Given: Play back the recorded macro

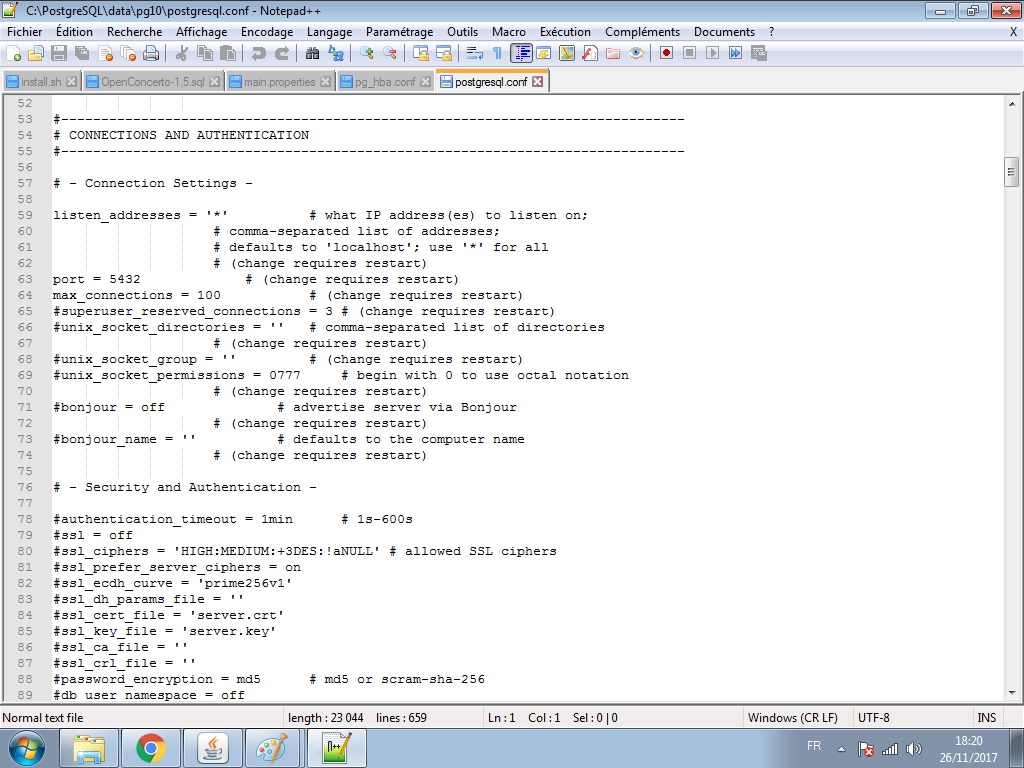Looking at the screenshot, I should (712, 54).
